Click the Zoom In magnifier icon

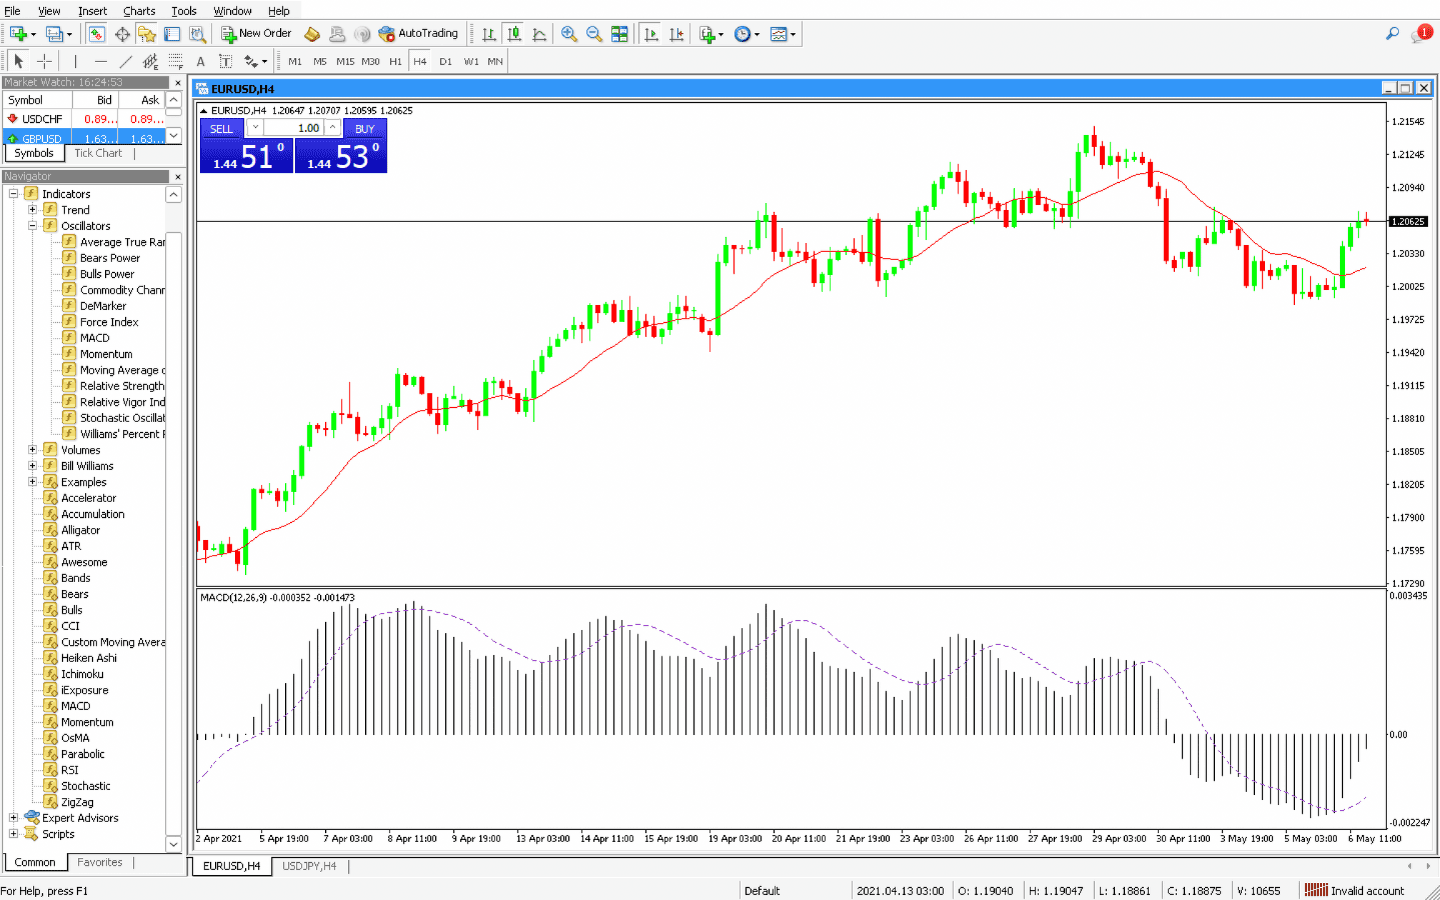(x=568, y=33)
